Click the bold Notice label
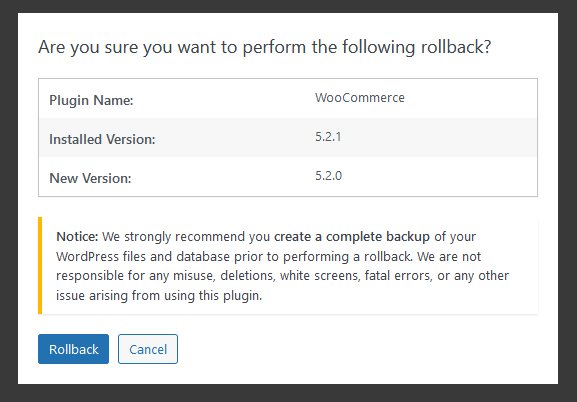Image resolution: width=577 pixels, height=402 pixels. (77, 236)
